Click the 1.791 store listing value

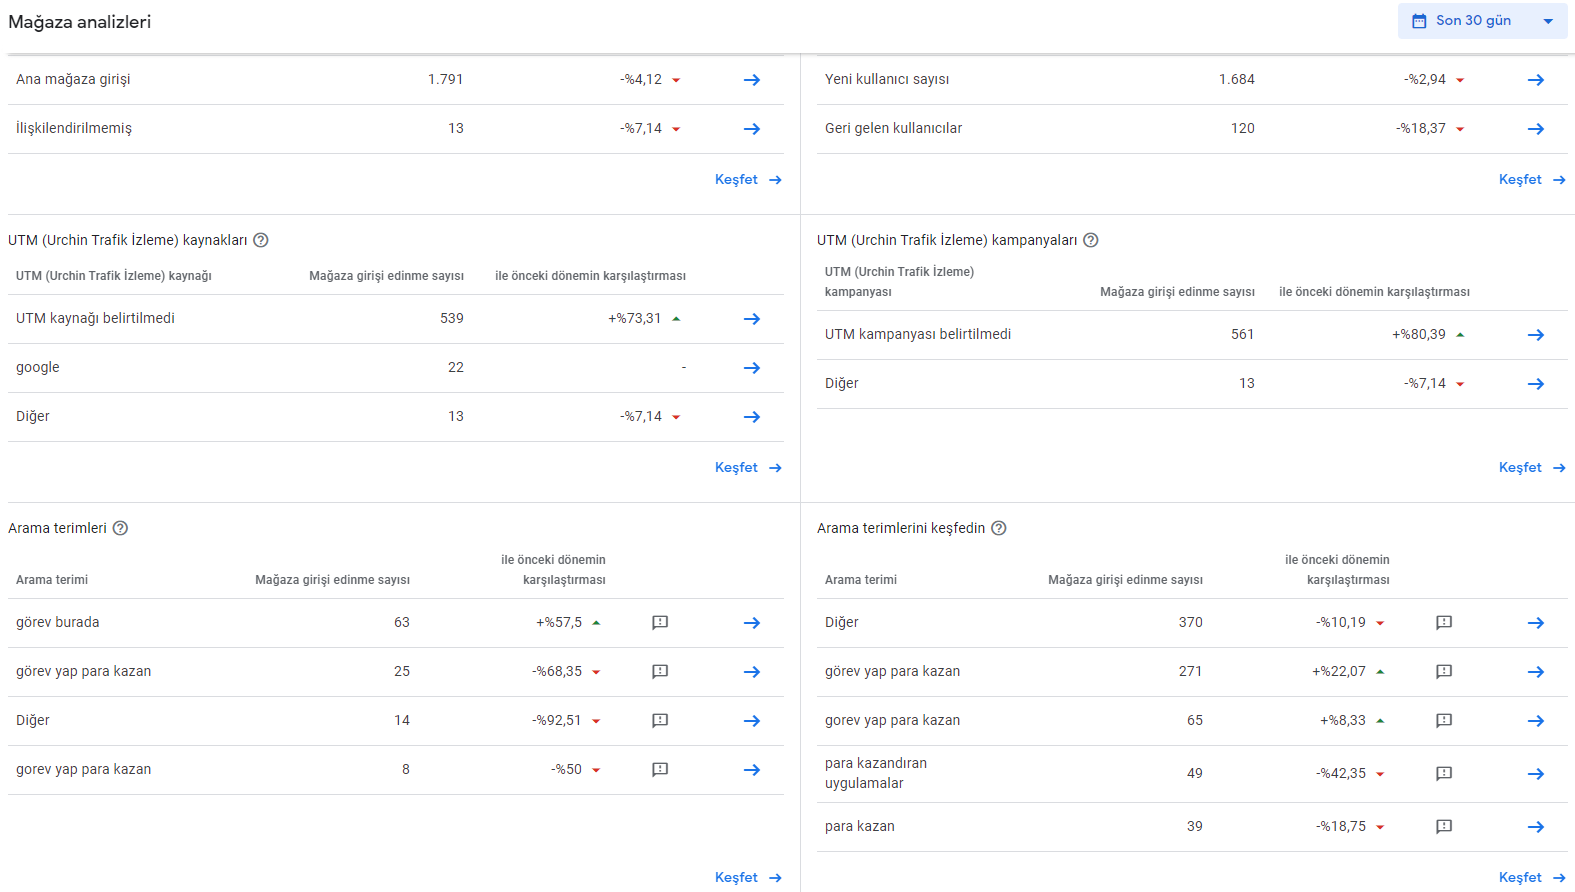coord(446,79)
